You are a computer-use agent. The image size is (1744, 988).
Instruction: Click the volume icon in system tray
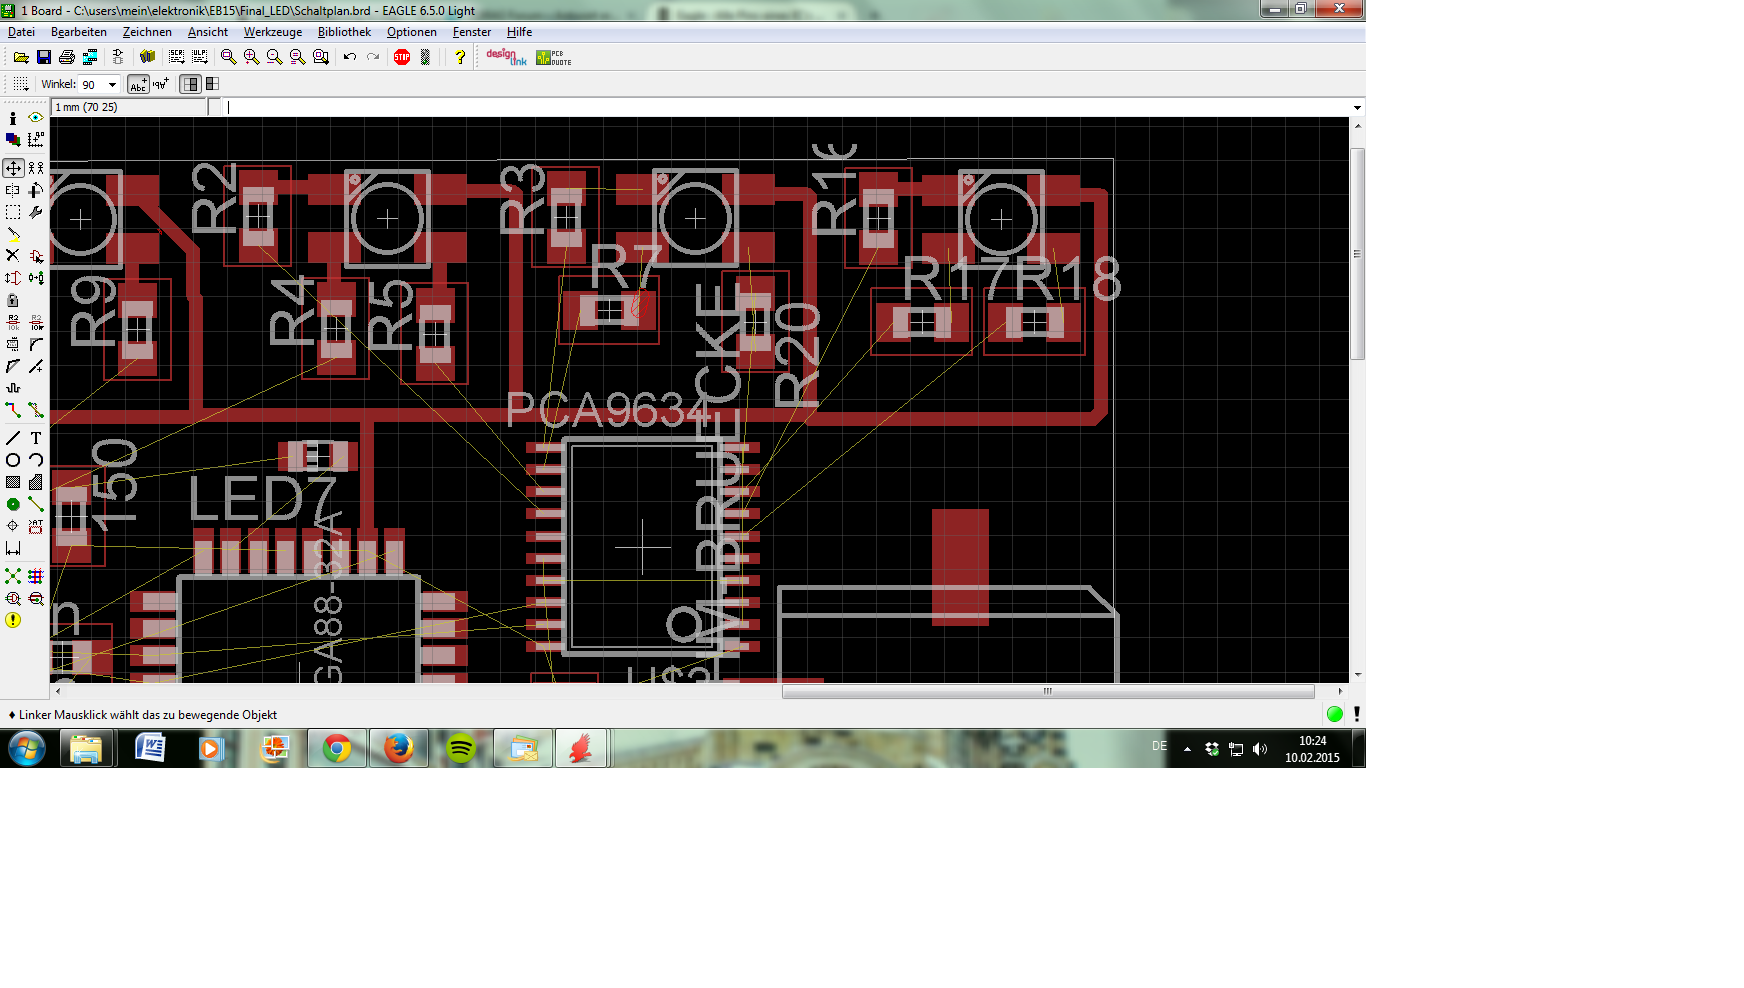[x=1260, y=749]
